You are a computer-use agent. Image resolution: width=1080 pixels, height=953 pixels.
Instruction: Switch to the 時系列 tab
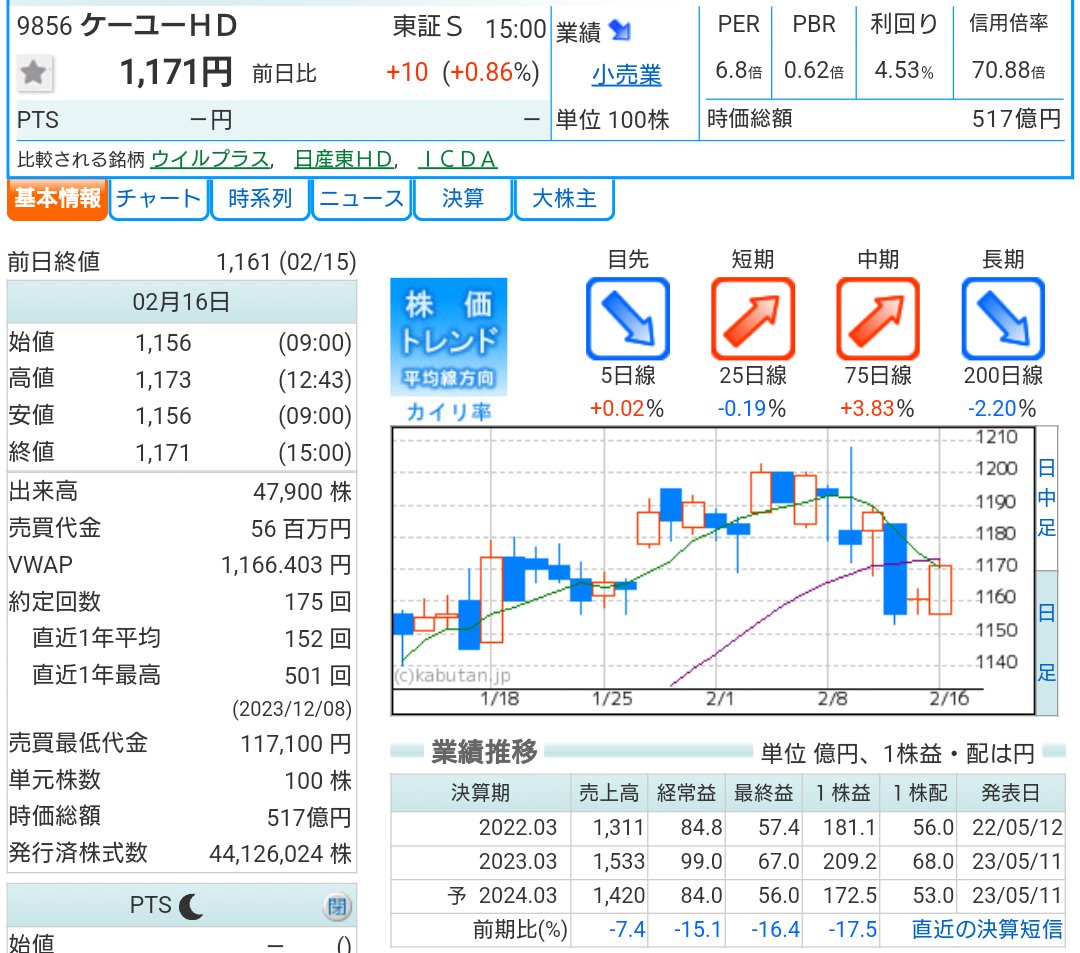tap(260, 199)
